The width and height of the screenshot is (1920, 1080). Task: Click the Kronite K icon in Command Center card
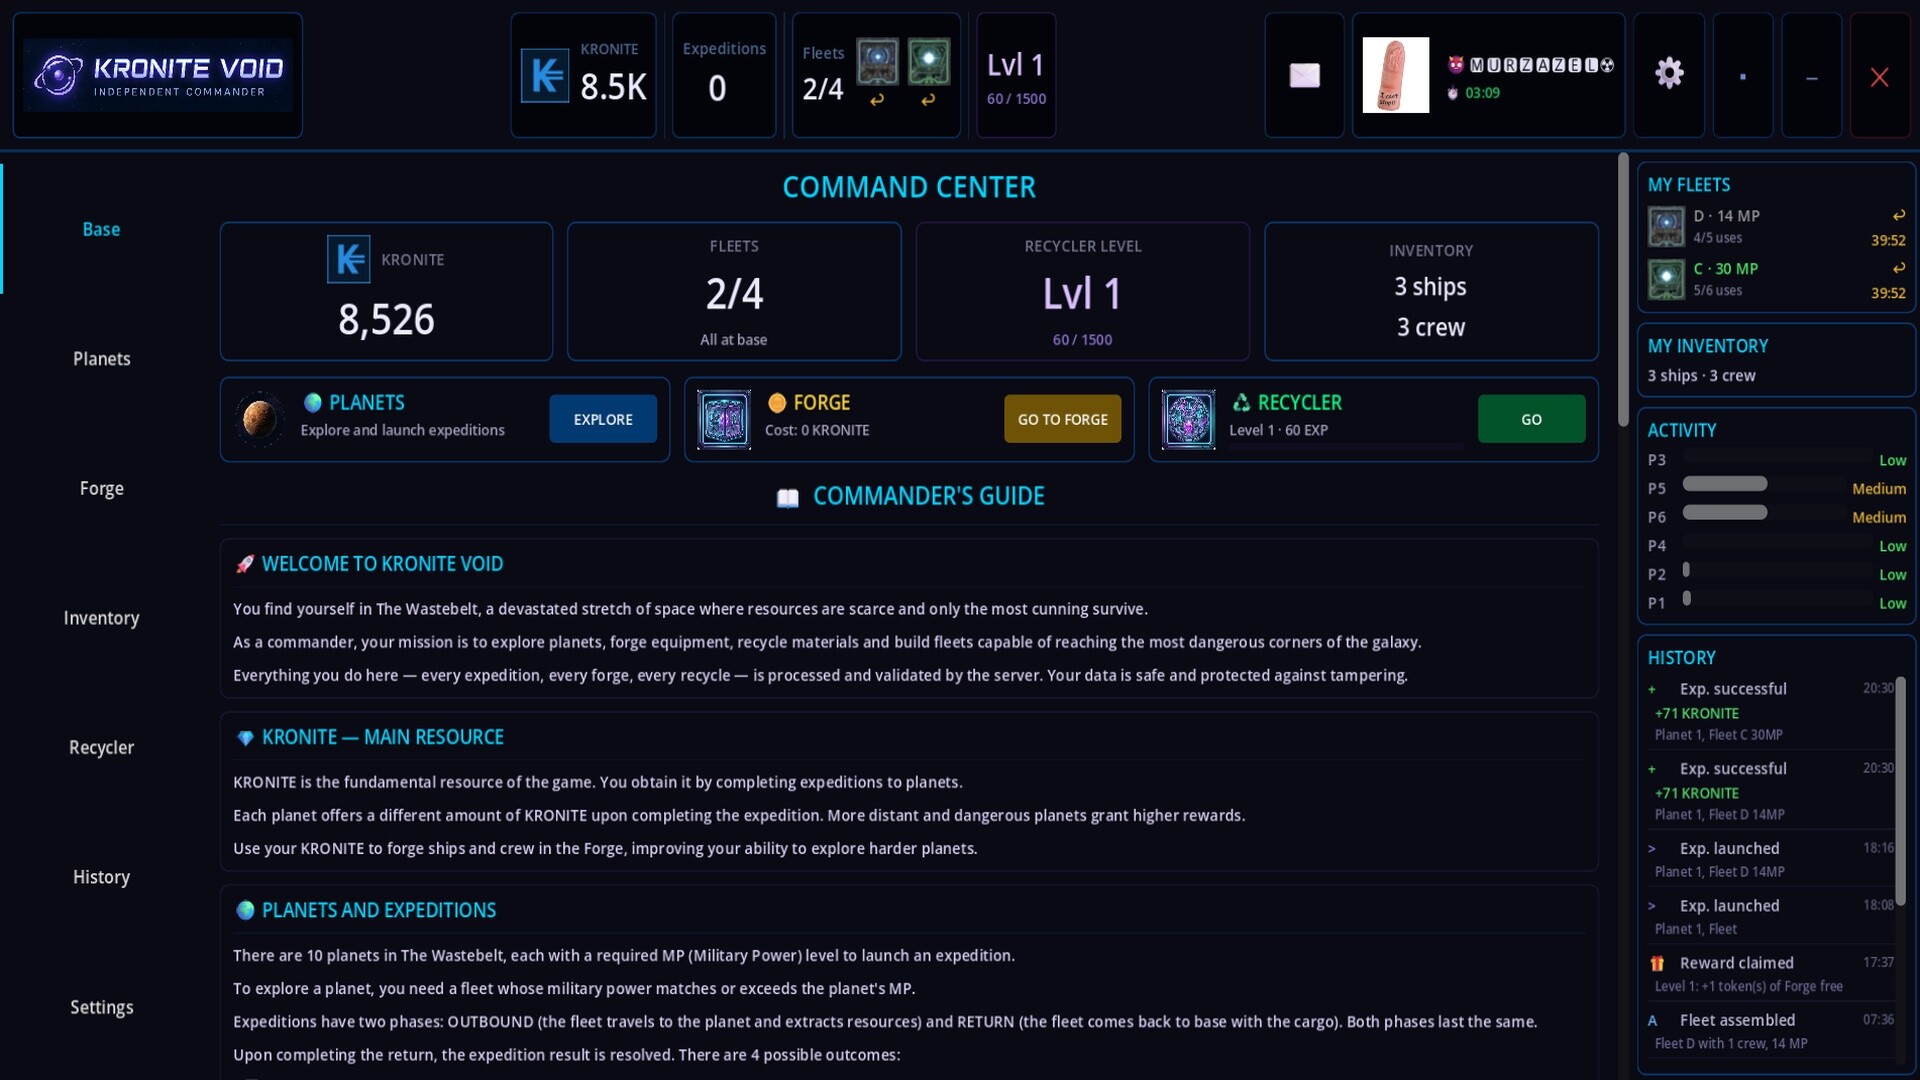coord(349,260)
